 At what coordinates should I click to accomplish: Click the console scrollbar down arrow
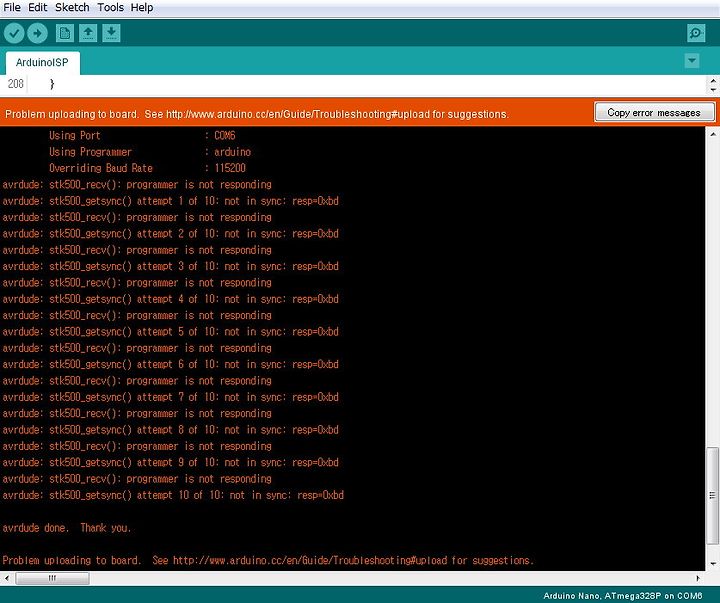712,564
